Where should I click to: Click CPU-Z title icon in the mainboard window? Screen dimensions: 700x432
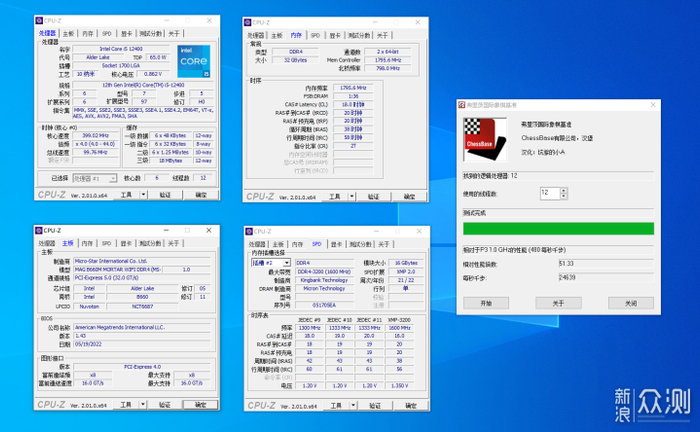pyautogui.click(x=40, y=230)
